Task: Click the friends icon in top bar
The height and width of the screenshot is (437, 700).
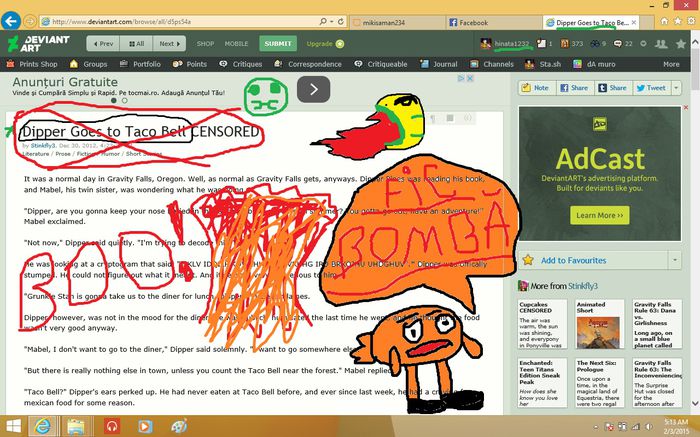Action: [x=661, y=43]
